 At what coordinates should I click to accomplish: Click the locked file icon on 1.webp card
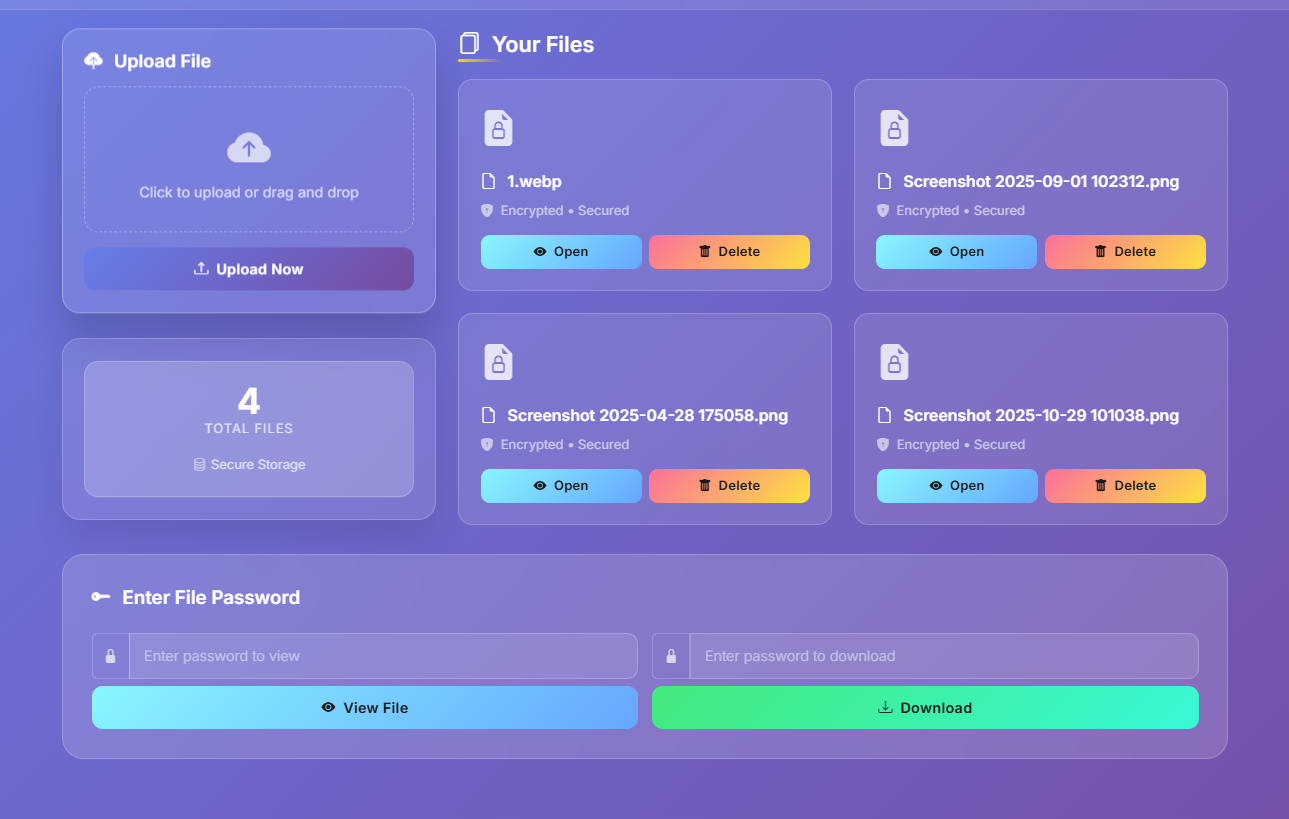tap(498, 128)
